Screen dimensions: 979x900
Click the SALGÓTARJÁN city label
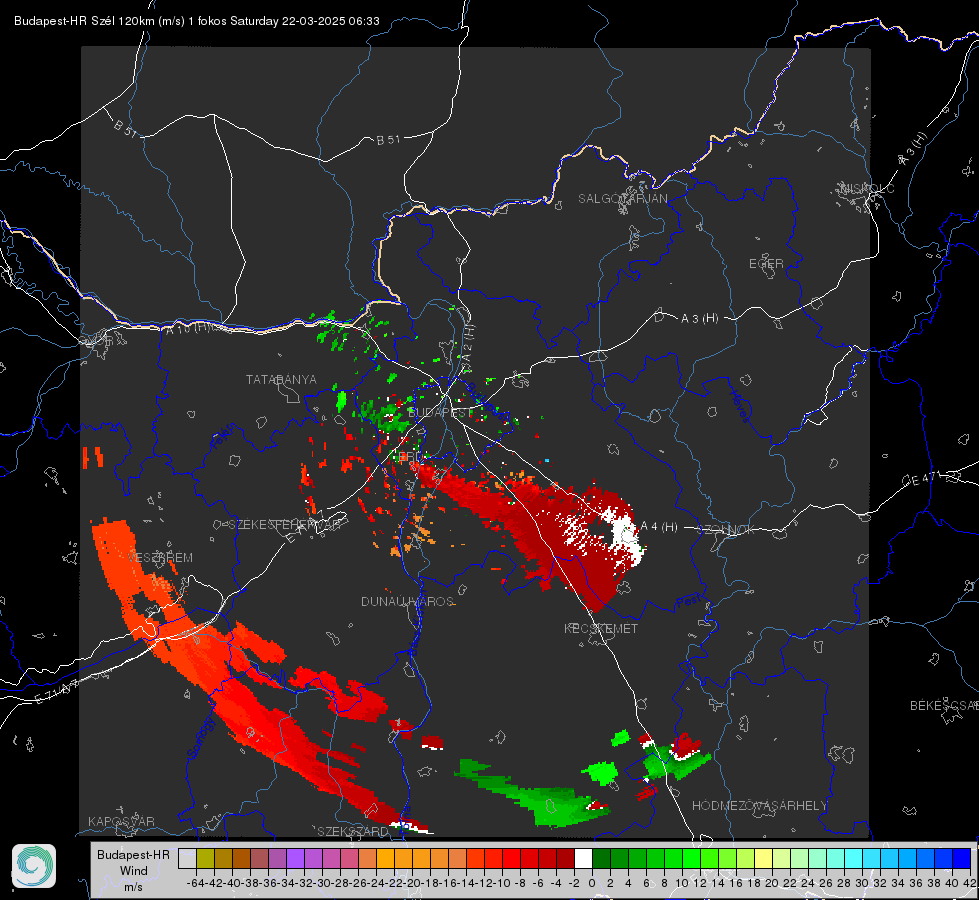point(622,199)
